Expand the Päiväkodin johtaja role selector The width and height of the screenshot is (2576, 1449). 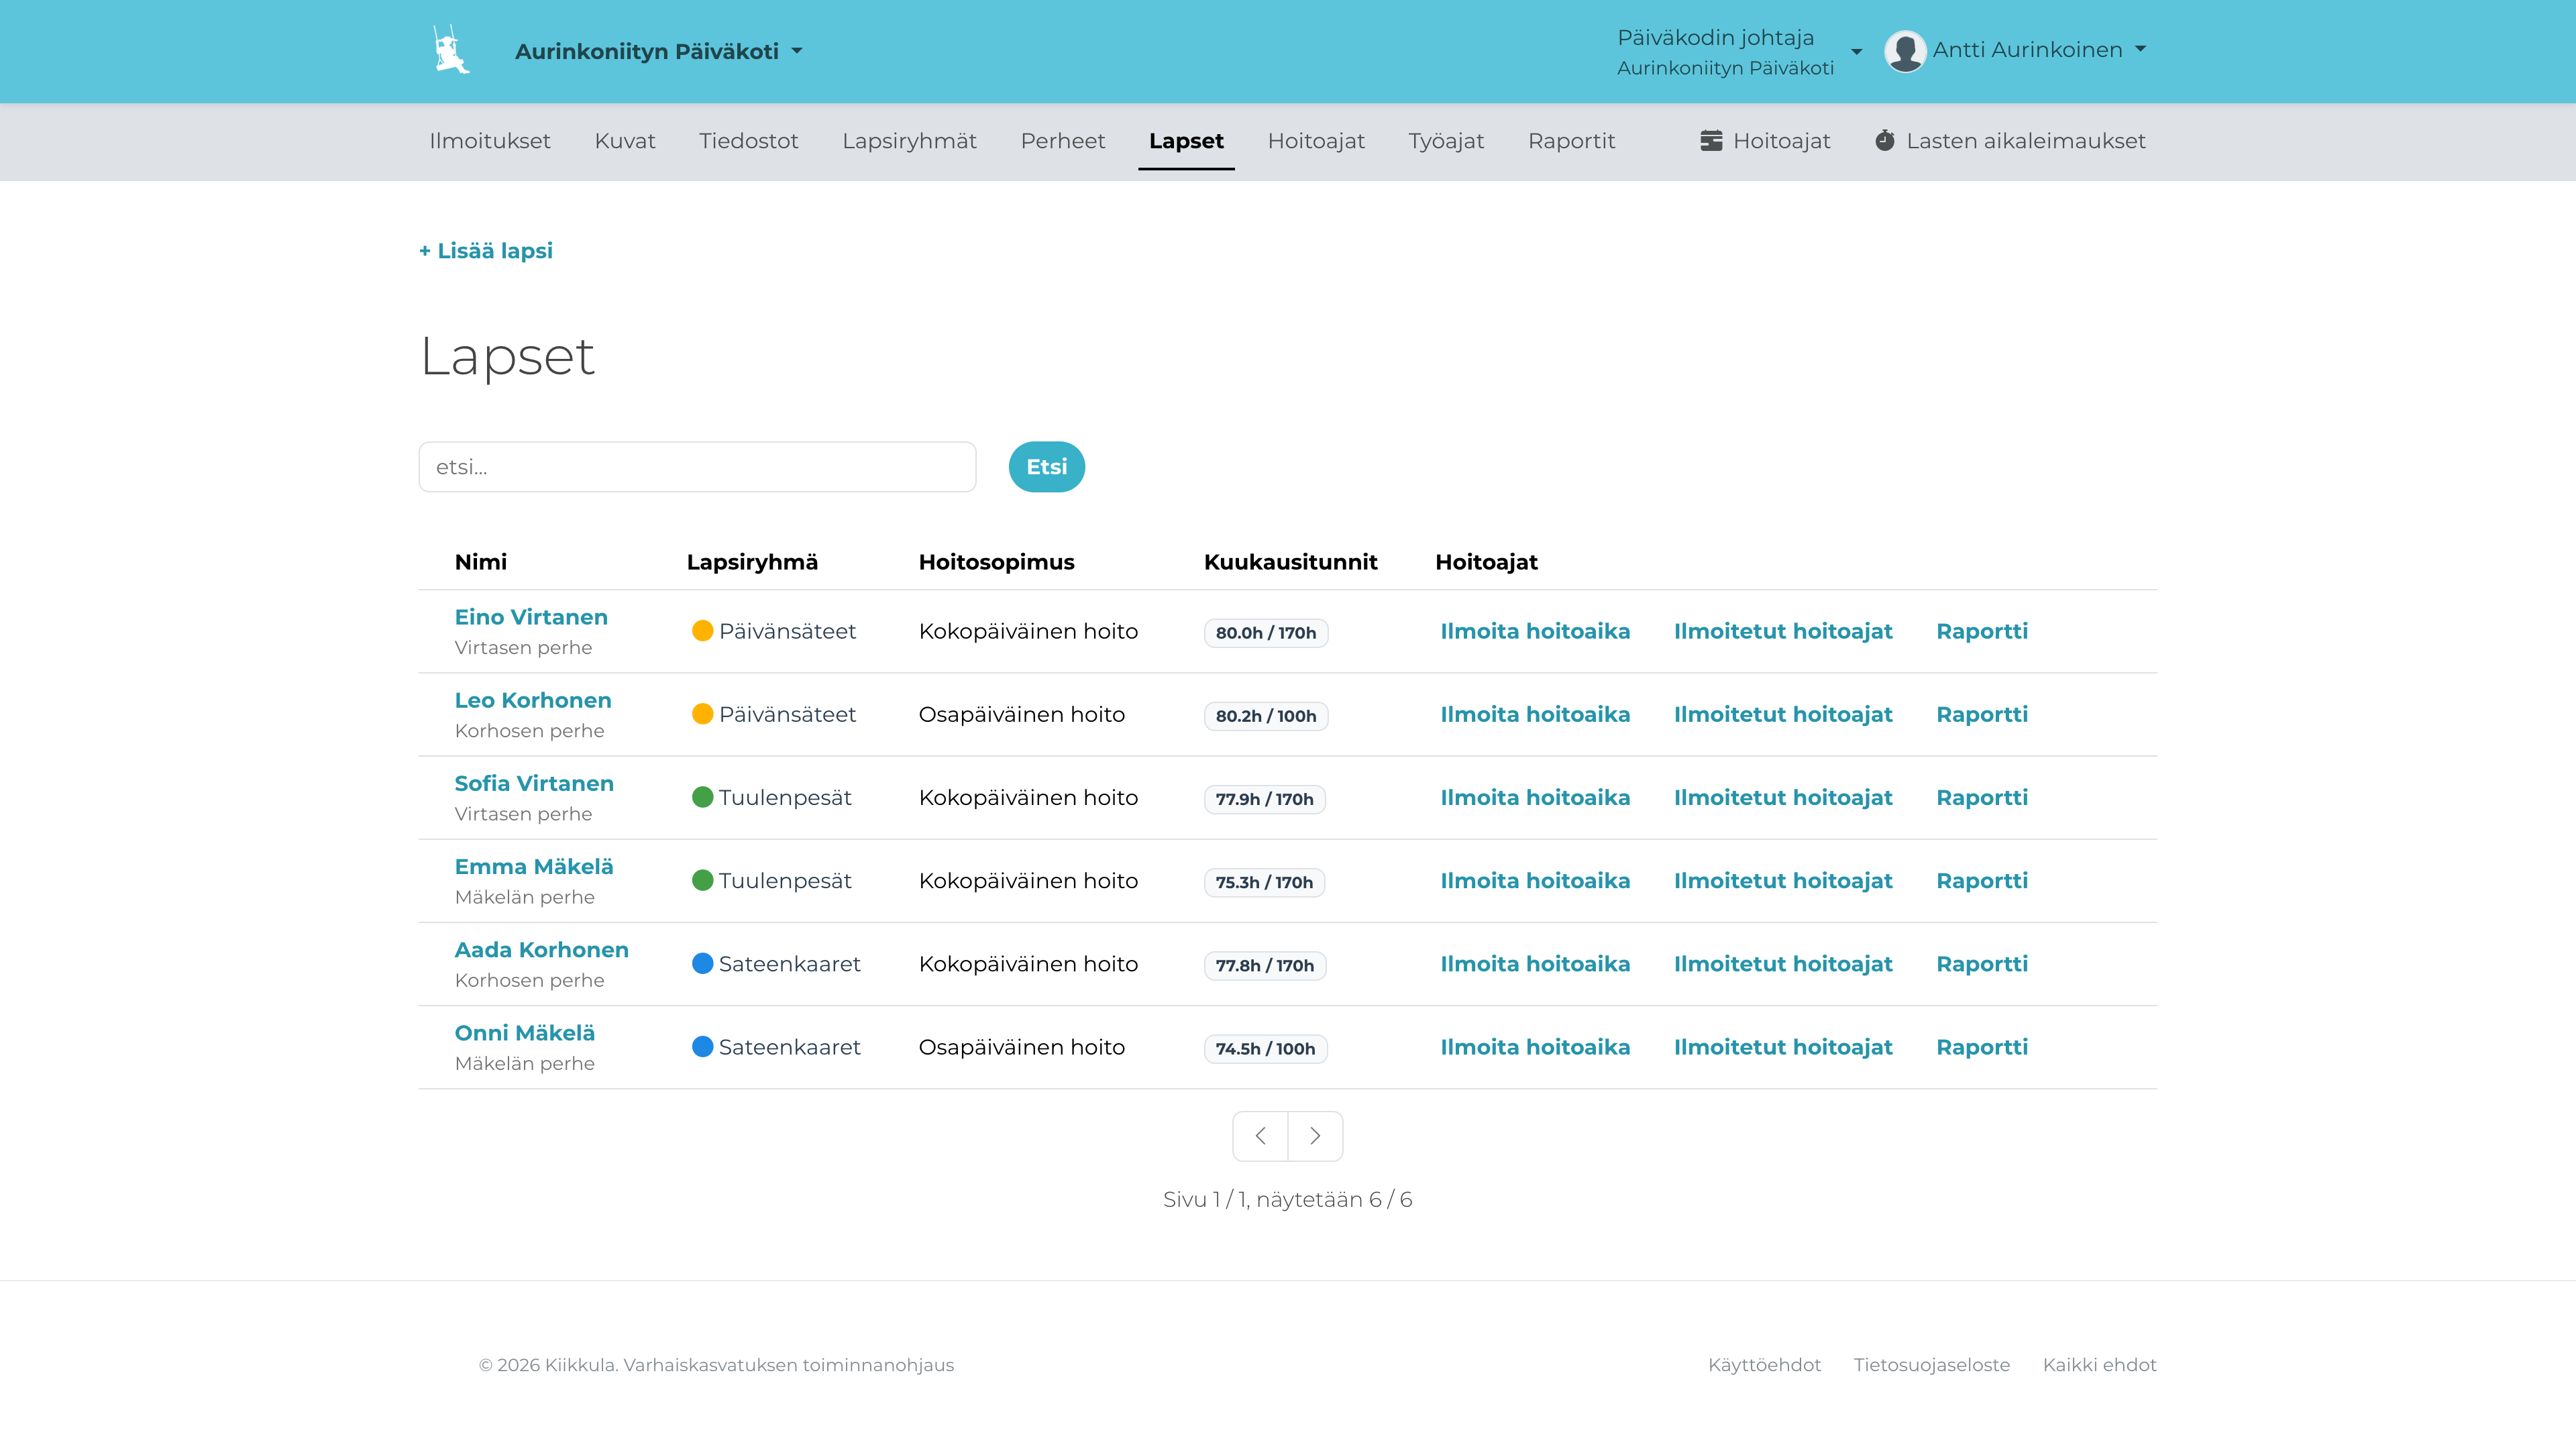click(1739, 51)
